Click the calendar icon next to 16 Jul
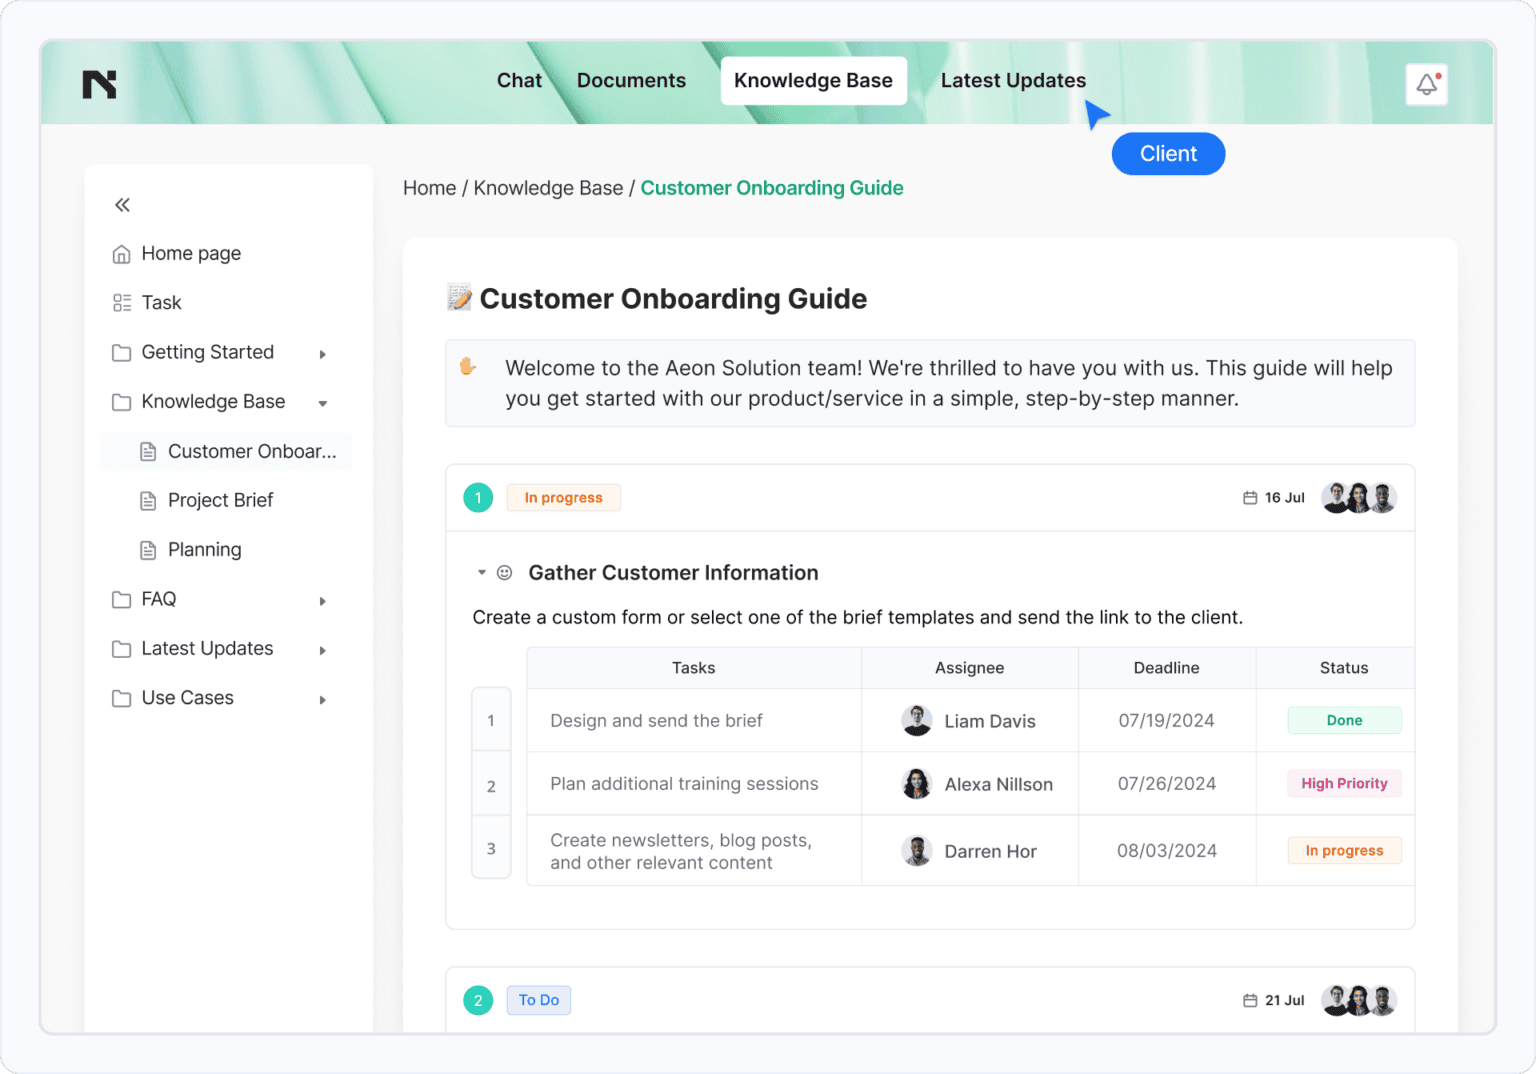1536x1074 pixels. coord(1249,497)
